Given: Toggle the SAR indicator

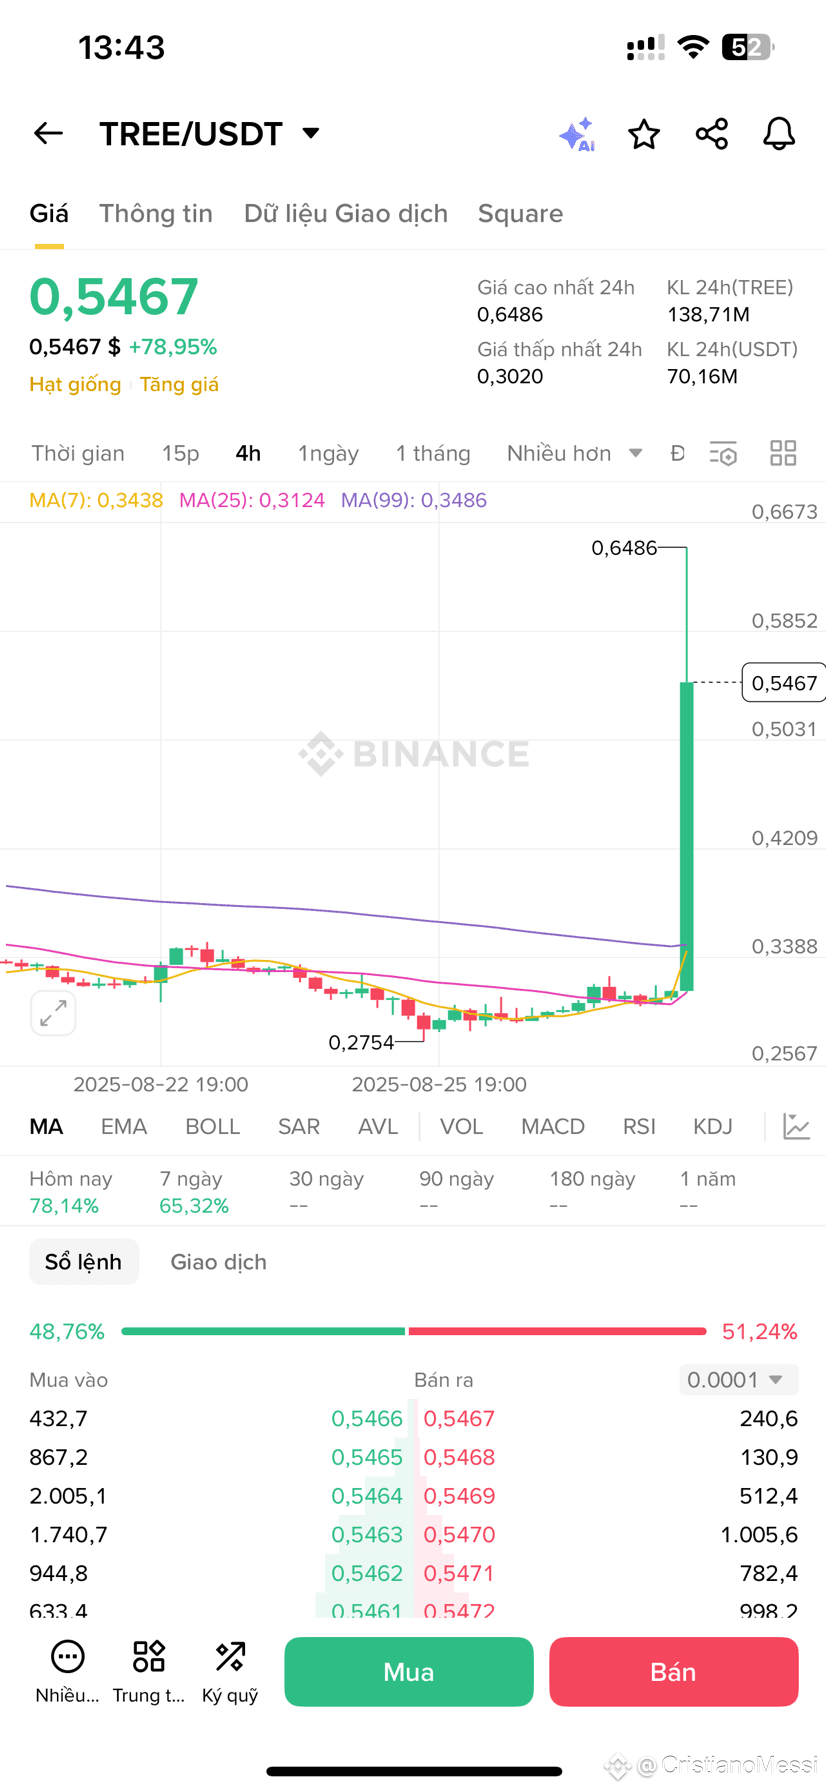Looking at the screenshot, I should [299, 1126].
